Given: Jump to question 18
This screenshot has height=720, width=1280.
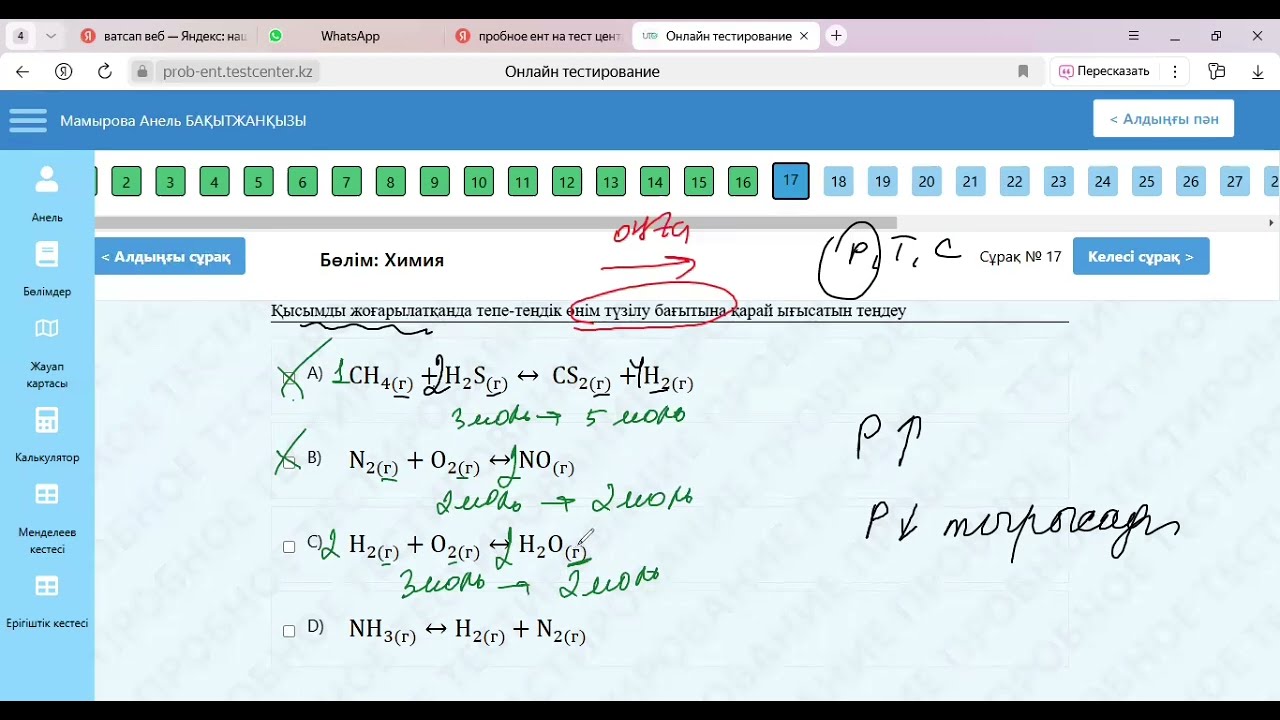Looking at the screenshot, I should click(x=838, y=181).
